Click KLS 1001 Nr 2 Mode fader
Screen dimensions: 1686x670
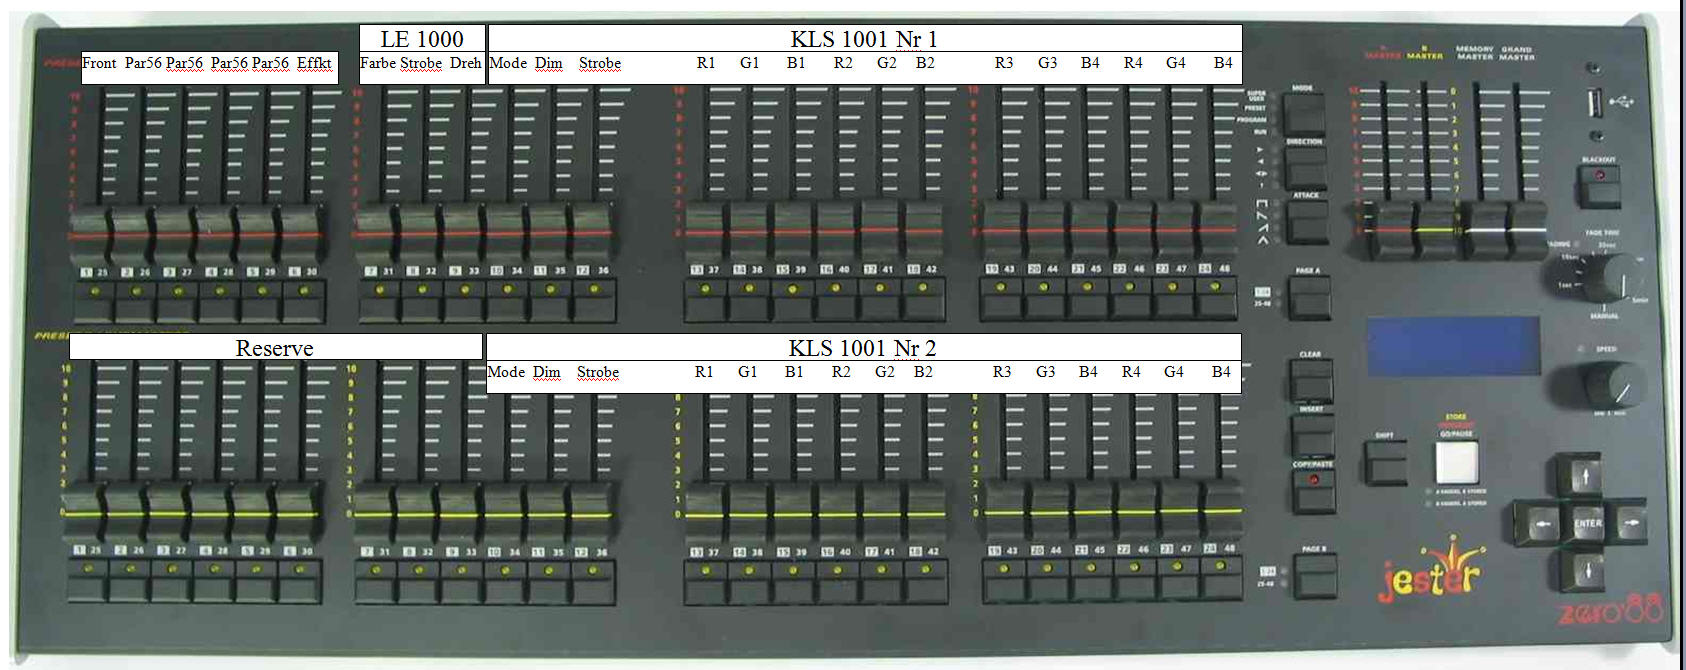pyautogui.click(x=502, y=513)
